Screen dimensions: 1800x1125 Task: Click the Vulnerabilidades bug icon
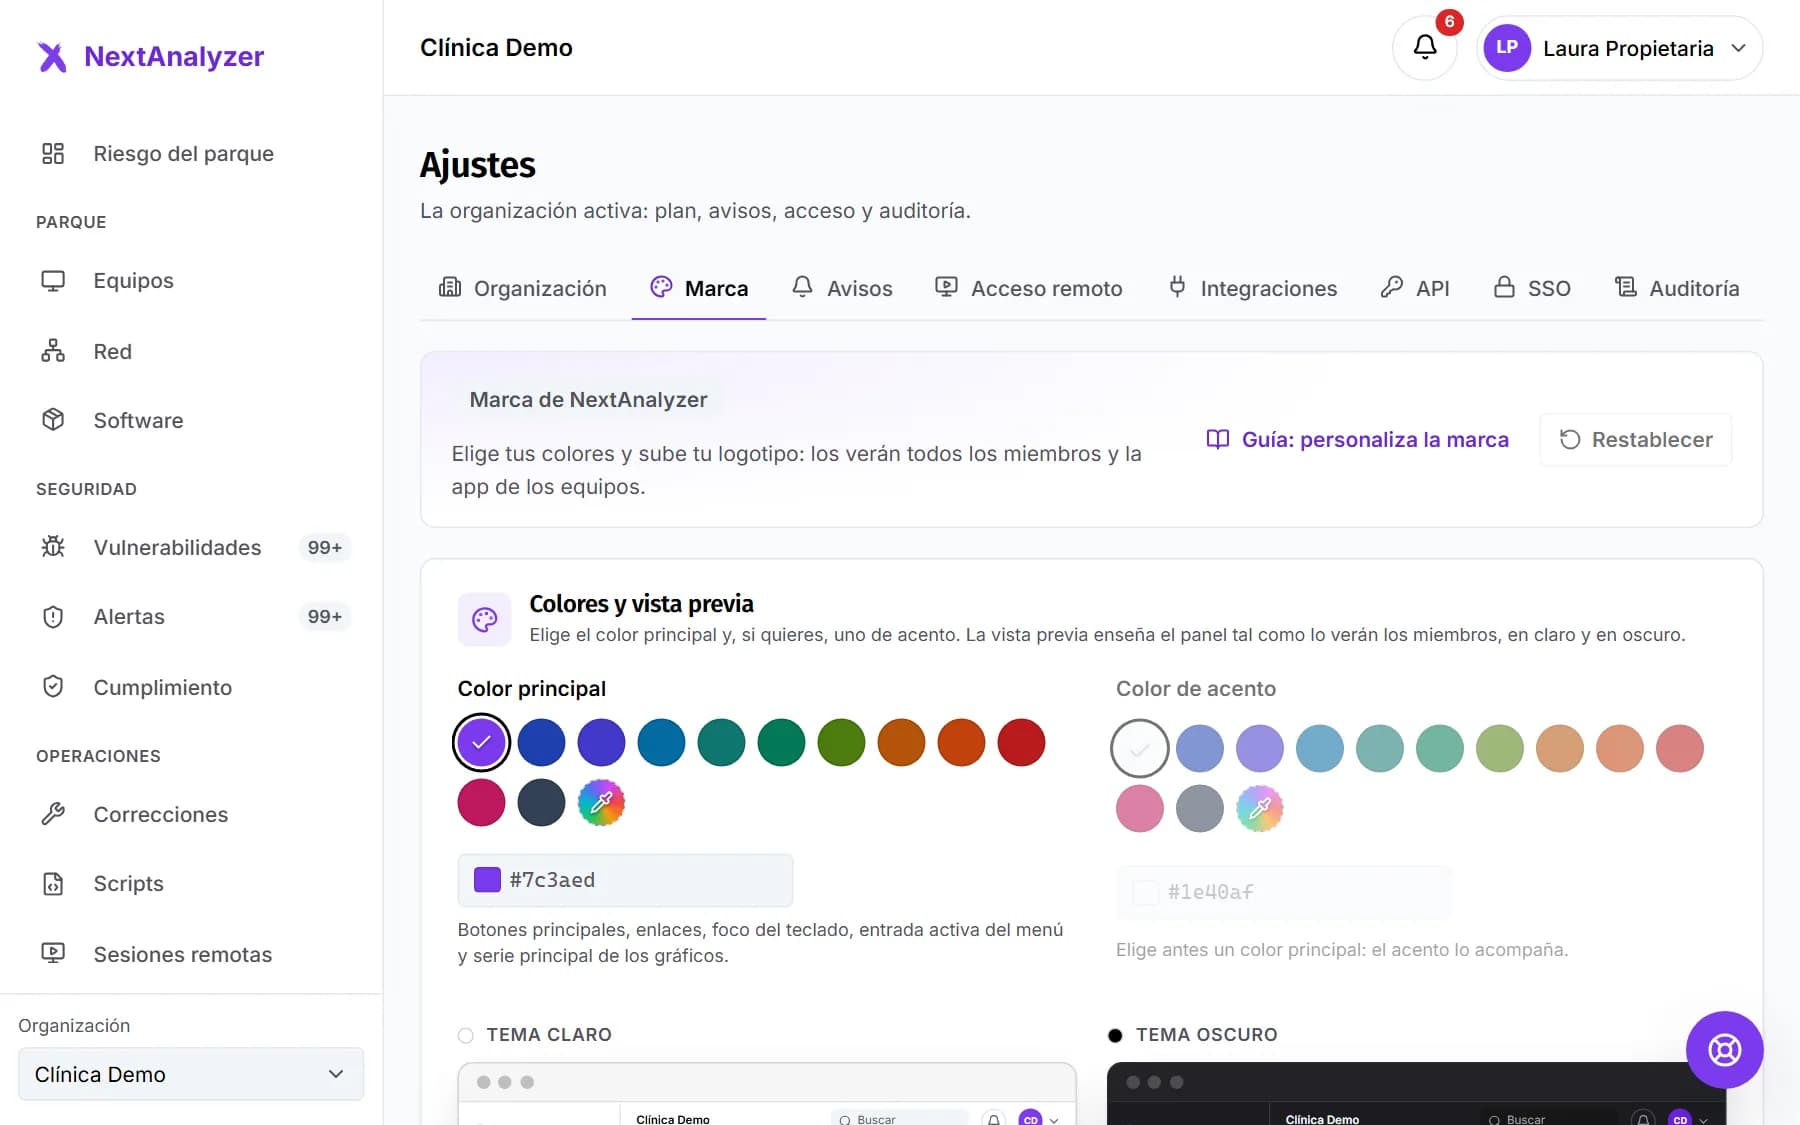(53, 547)
